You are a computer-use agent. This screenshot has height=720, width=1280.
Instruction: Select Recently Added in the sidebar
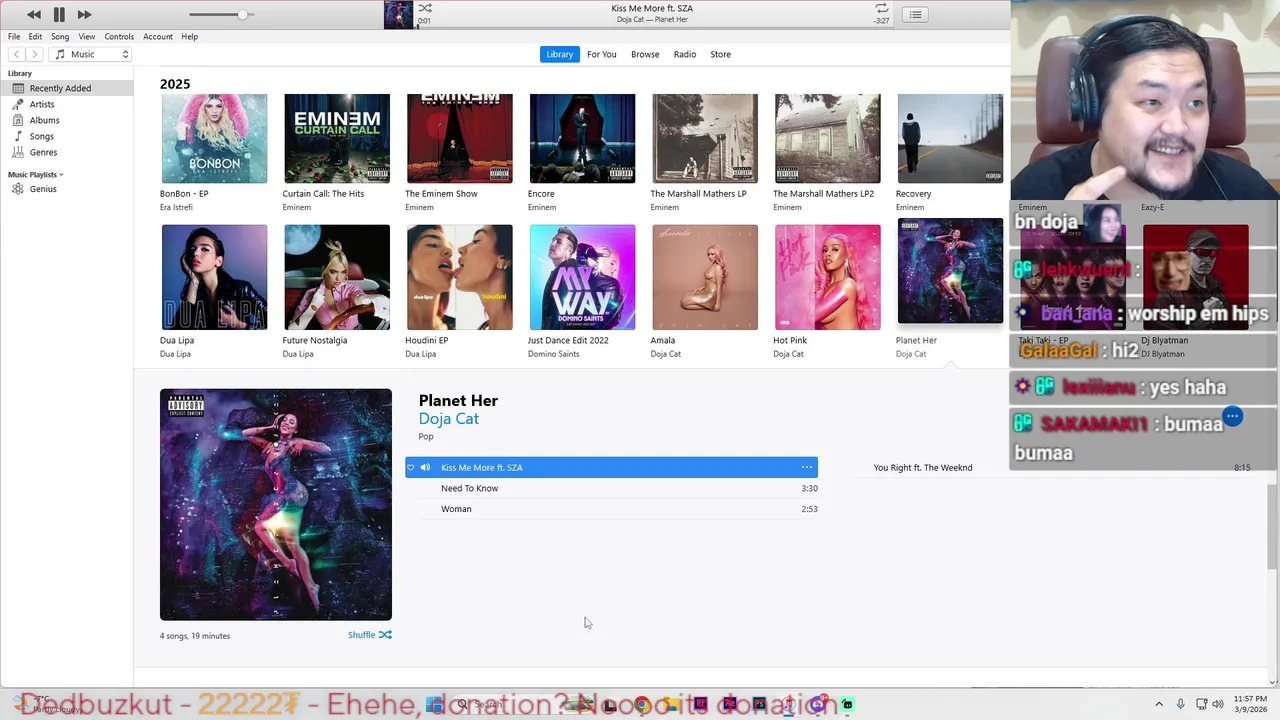[x=66, y=88]
